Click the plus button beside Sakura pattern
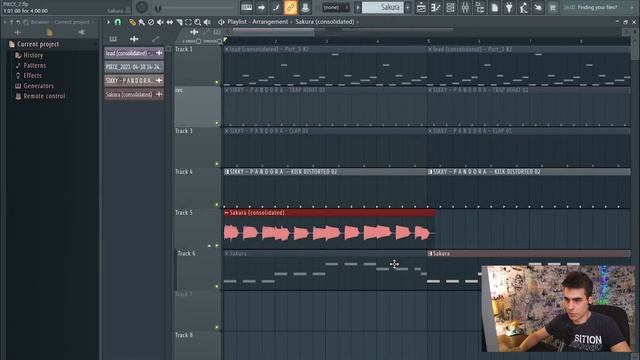 coord(407,7)
